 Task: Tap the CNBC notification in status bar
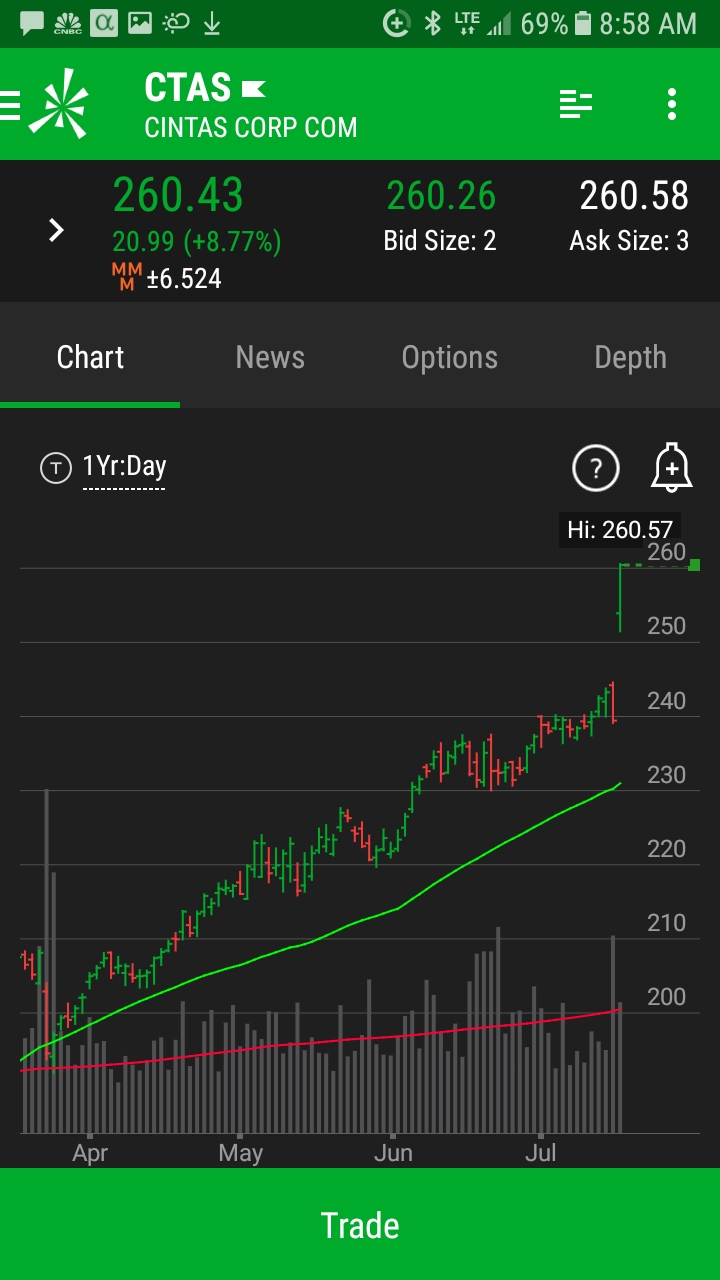tap(67, 23)
